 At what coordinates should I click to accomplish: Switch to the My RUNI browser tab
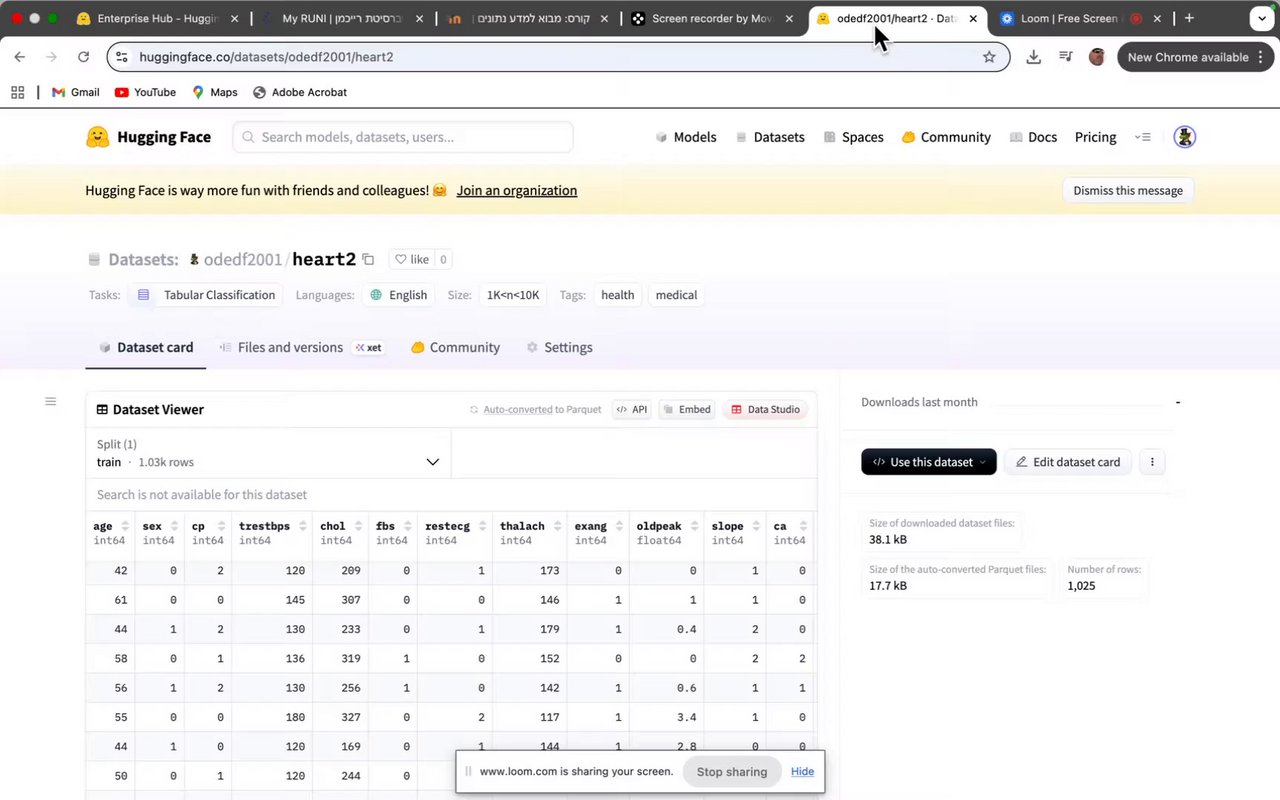coord(340,18)
